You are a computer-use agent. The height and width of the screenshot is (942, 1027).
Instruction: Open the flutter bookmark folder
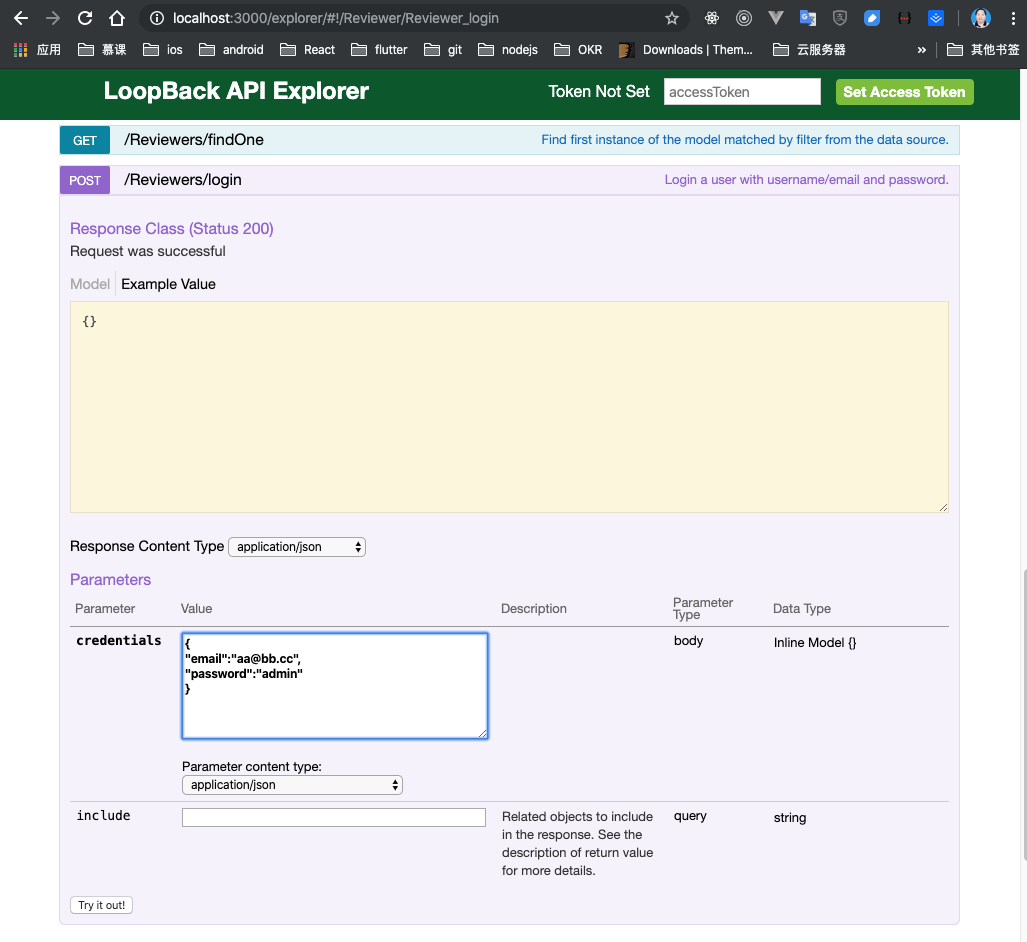point(379,50)
